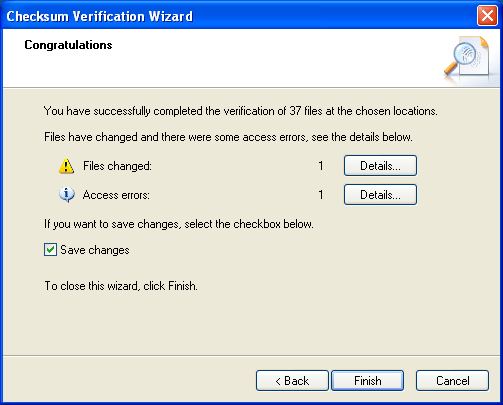Viewport: 503px width, 405px height.
Task: Click the Congratulations heading
Action: (x=68, y=45)
